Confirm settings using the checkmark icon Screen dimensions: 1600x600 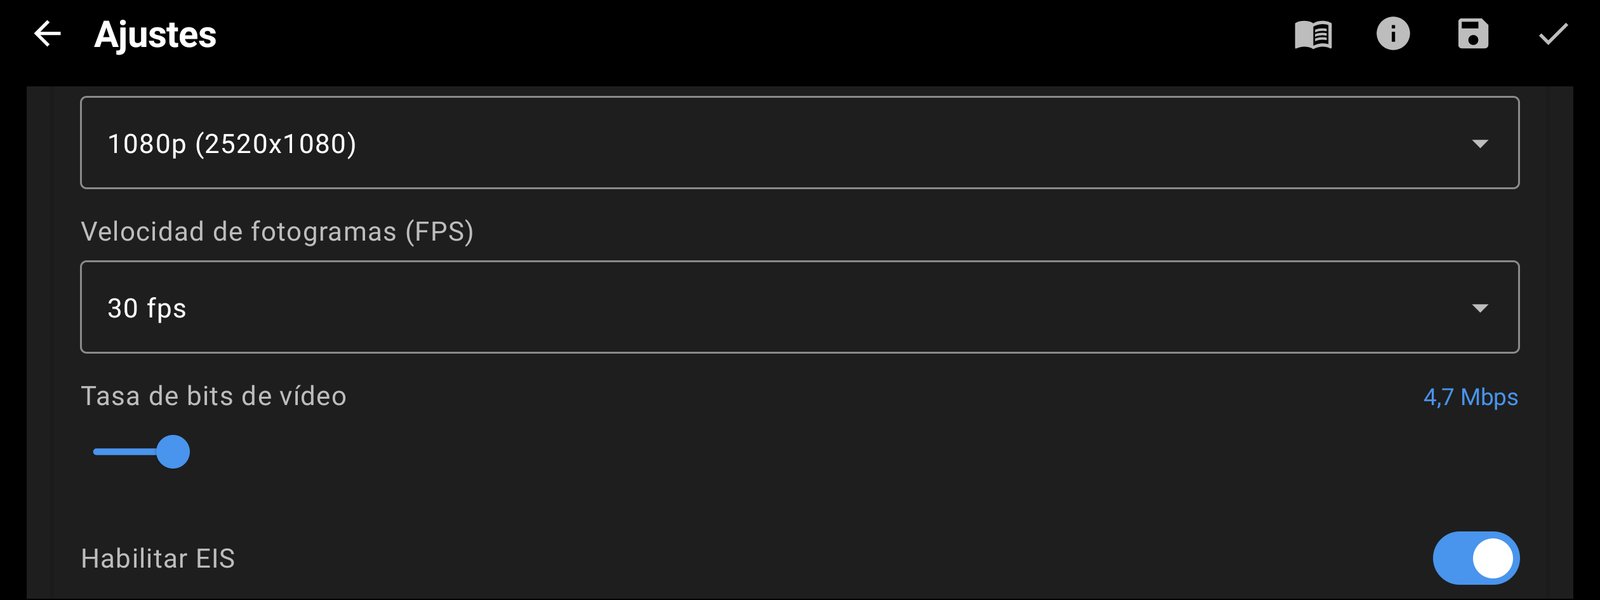click(1553, 35)
